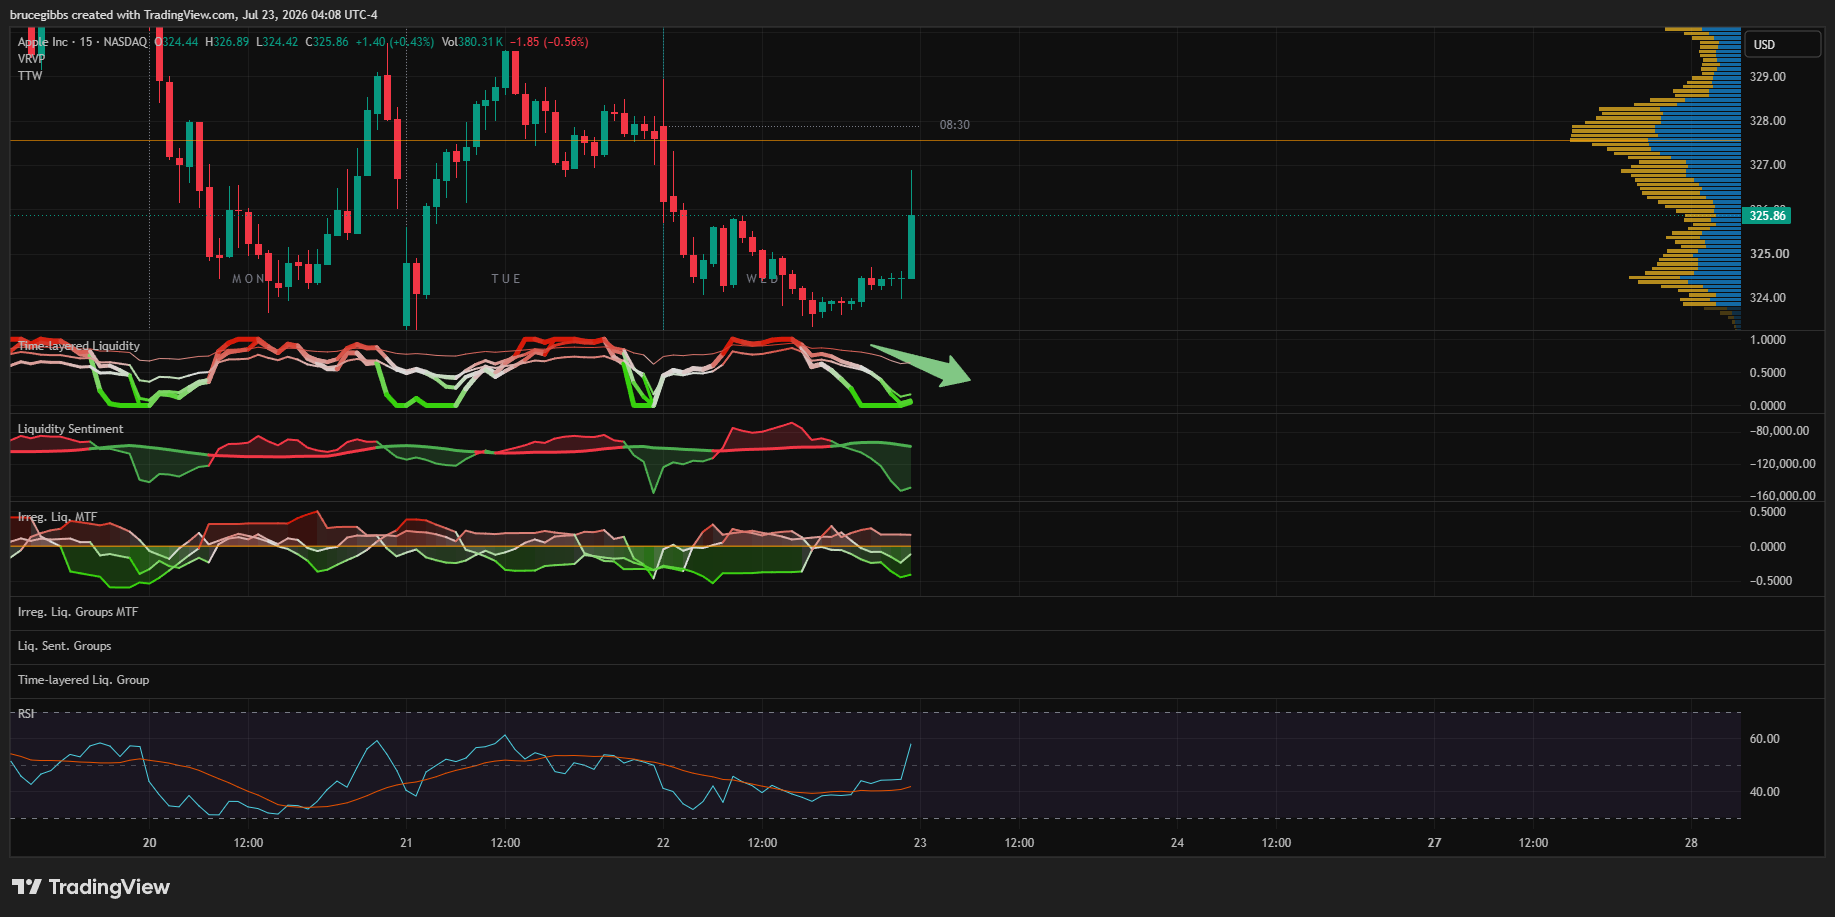Screen dimensions: 1835x917
Task: Click the 328.00 price scale label
Action: coord(1767,121)
